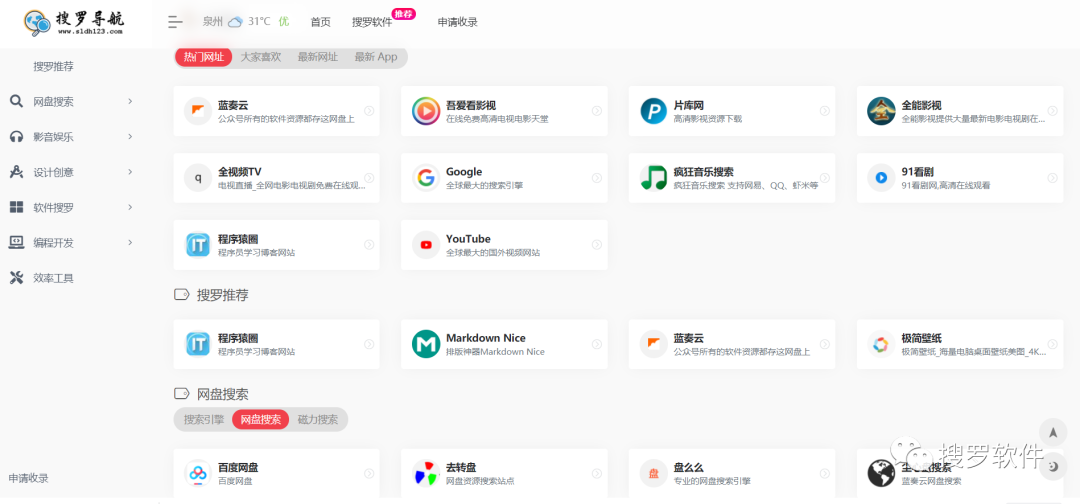Click the 推荐 badge

[404, 14]
